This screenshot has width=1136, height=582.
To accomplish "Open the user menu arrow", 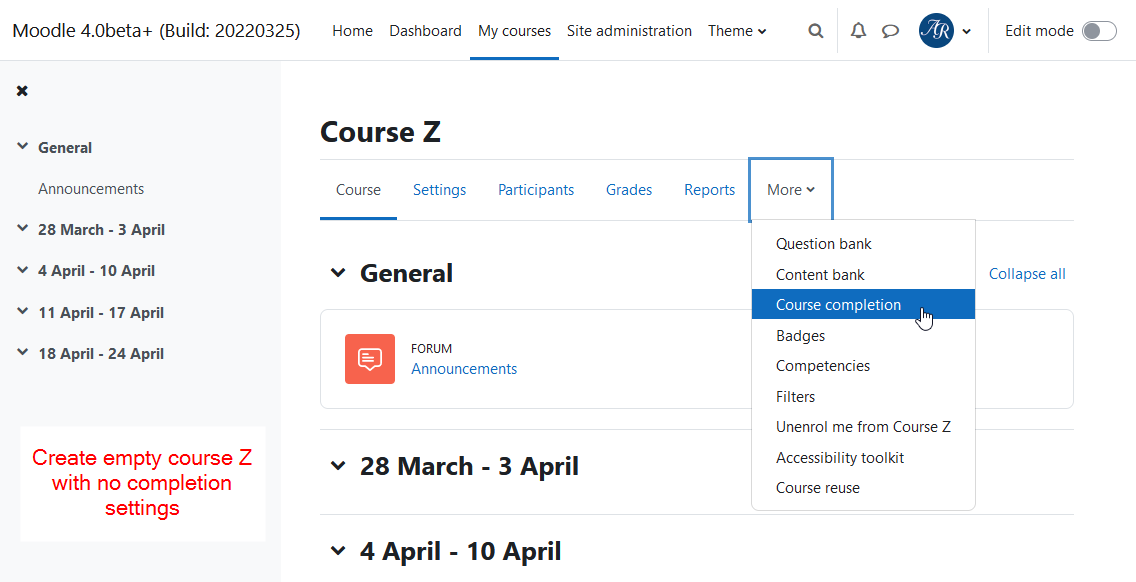I will click(966, 31).
